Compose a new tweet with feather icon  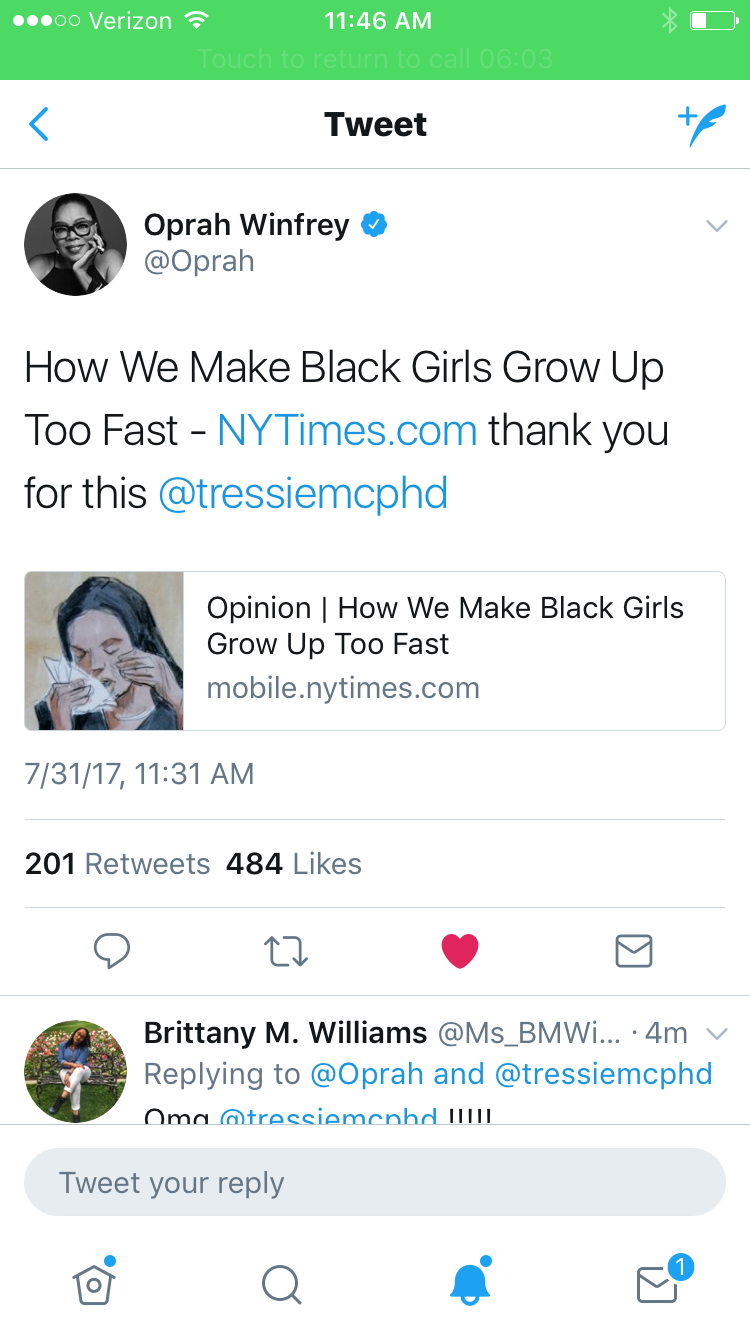point(701,125)
